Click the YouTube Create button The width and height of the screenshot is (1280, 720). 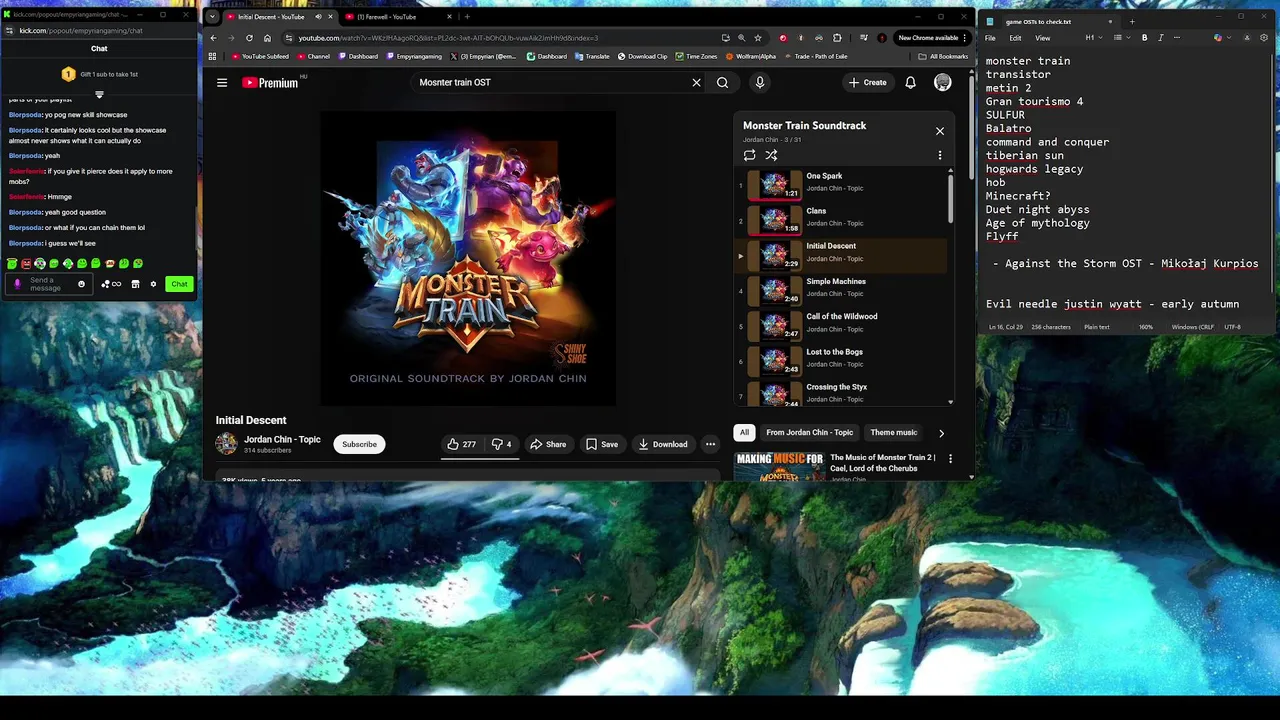[x=867, y=82]
